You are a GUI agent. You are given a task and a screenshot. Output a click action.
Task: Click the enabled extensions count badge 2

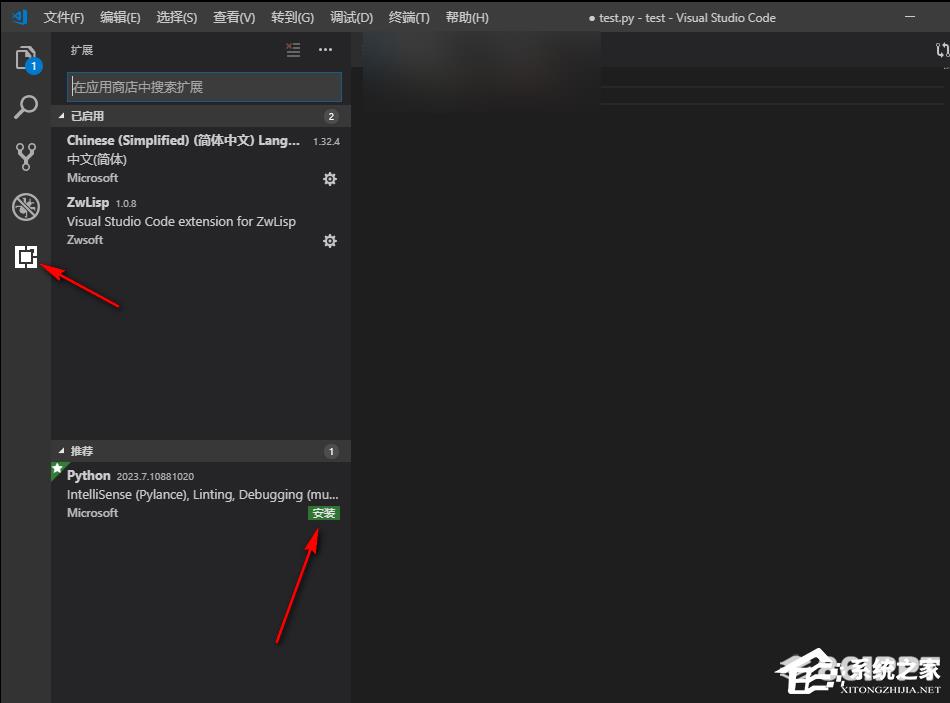click(x=331, y=116)
